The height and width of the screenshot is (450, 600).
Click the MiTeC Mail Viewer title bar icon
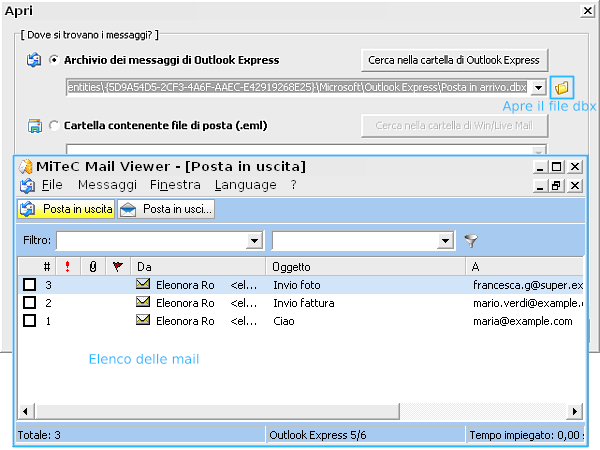[x=26, y=166]
